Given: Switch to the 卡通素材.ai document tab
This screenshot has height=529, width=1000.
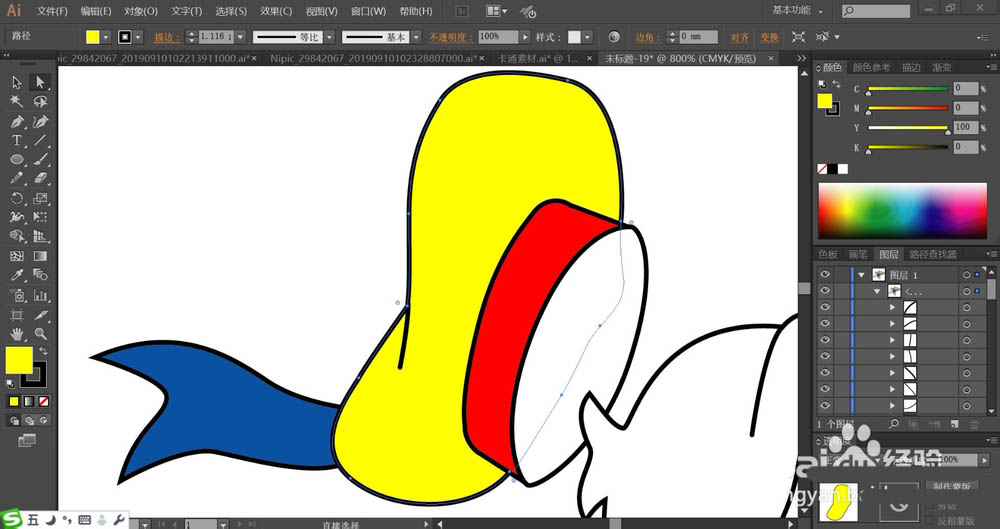Looking at the screenshot, I should point(538,58).
